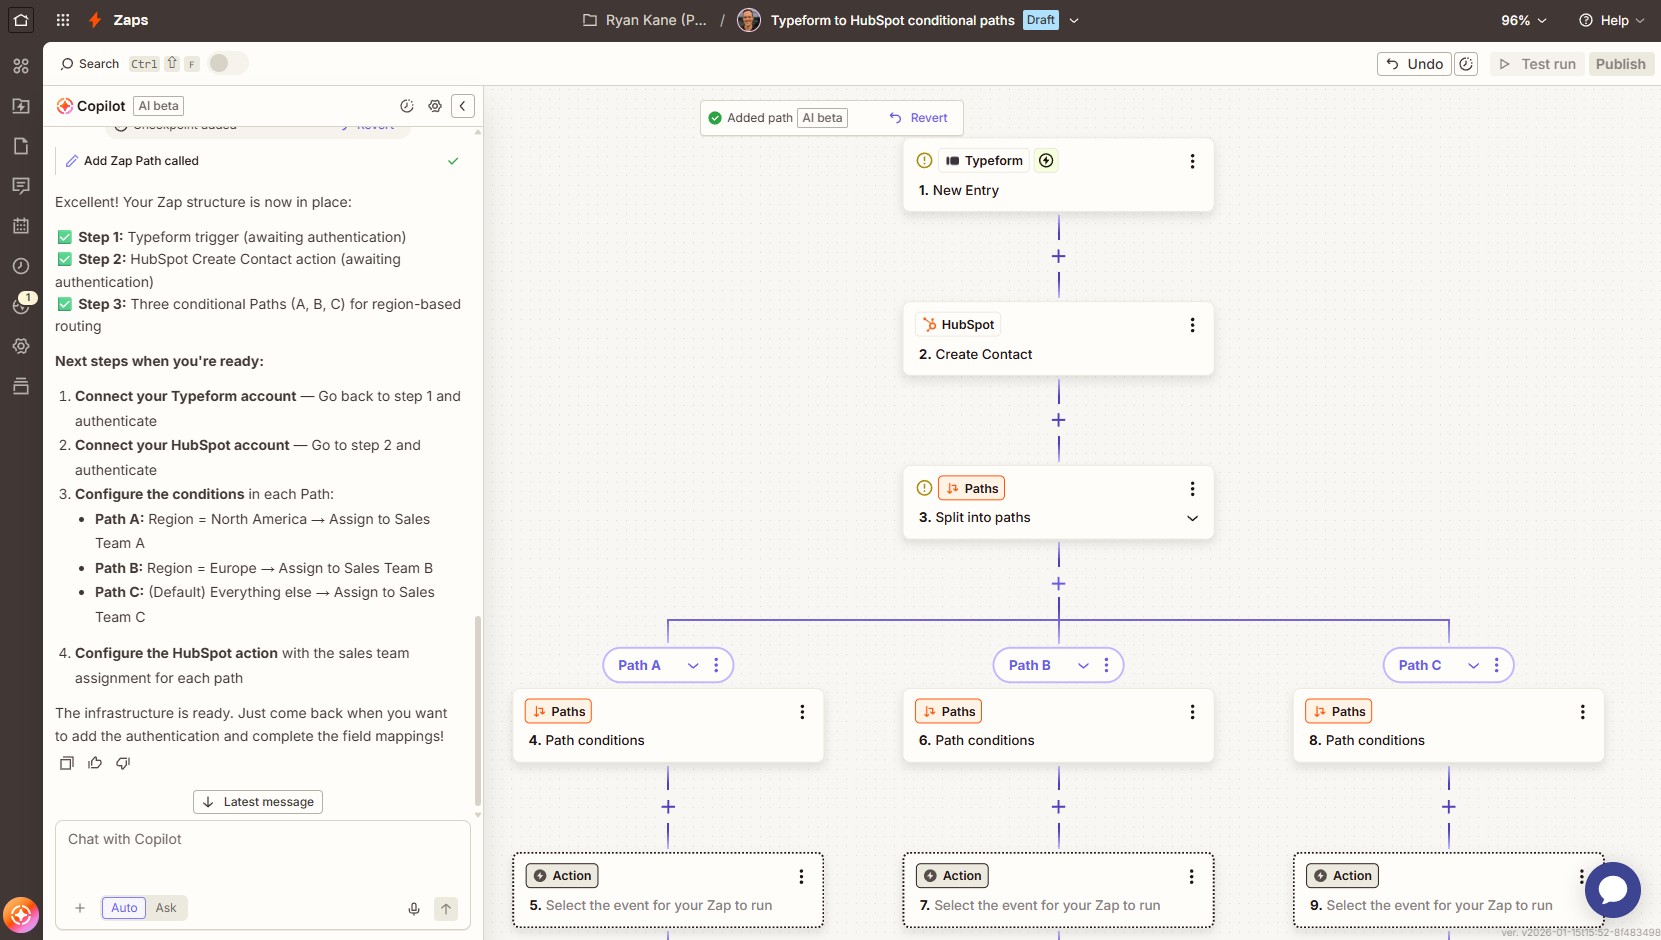Open the Path A dropdown

coord(694,665)
